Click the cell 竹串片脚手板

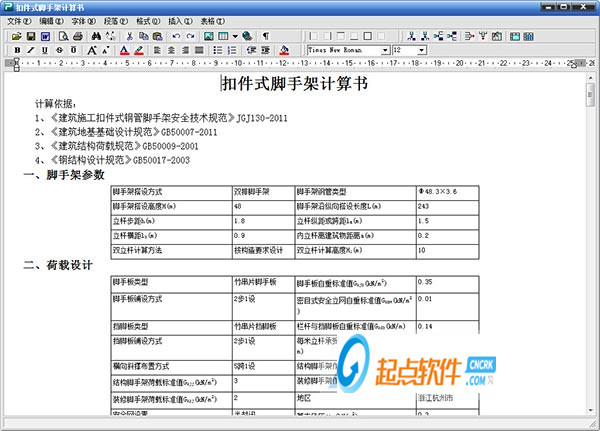pyautogui.click(x=255, y=282)
